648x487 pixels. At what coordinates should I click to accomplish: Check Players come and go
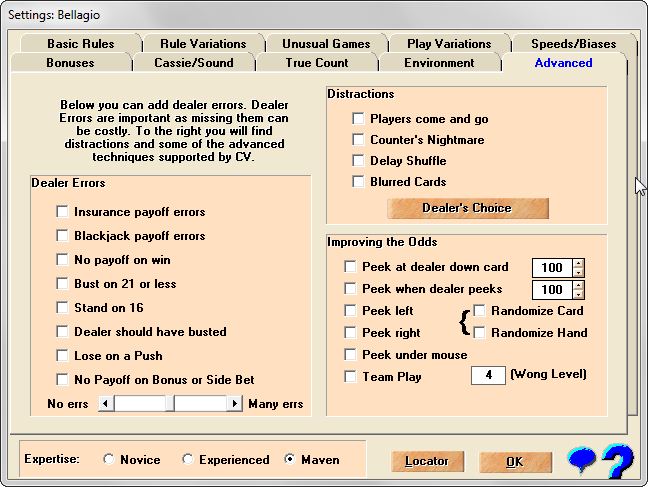click(x=358, y=119)
